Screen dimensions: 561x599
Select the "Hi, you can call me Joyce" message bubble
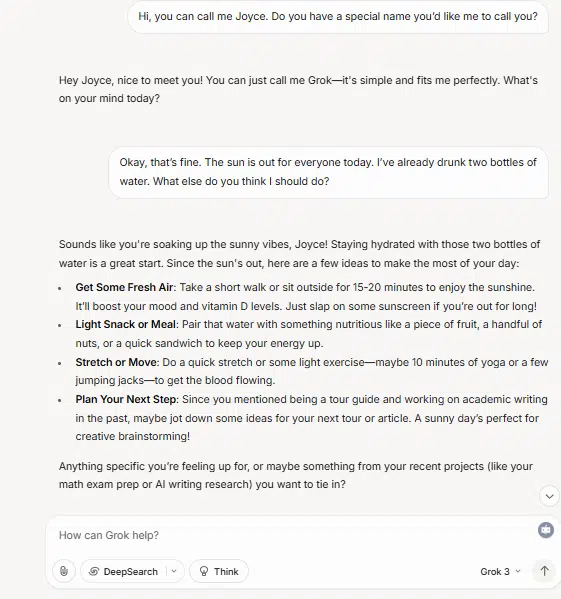[338, 17]
